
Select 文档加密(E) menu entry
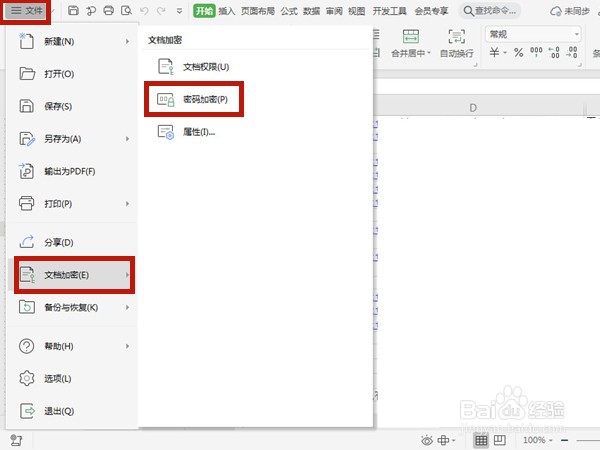click(74, 275)
